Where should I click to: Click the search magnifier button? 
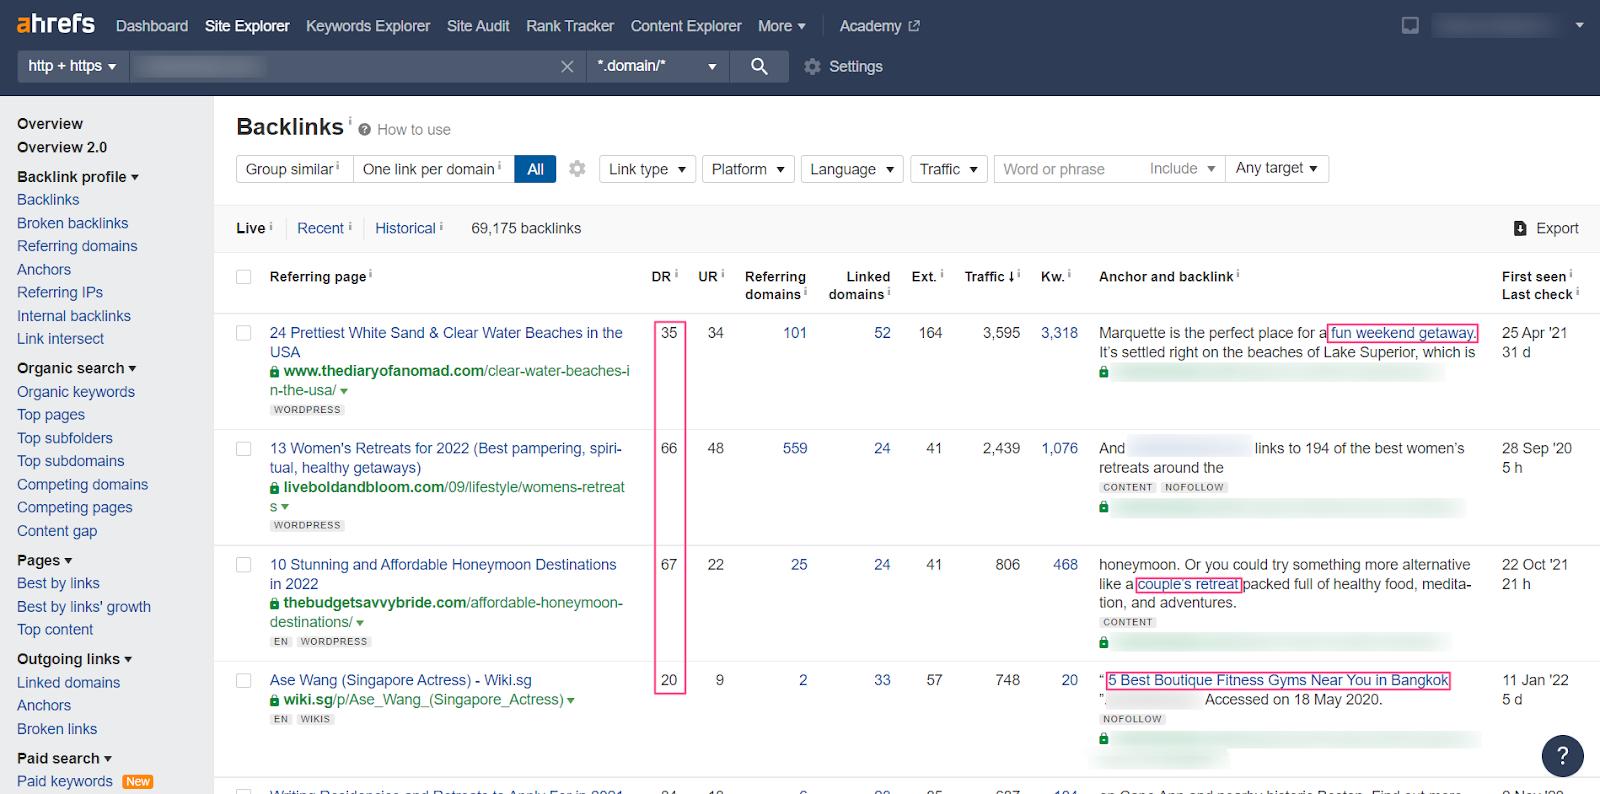(759, 66)
